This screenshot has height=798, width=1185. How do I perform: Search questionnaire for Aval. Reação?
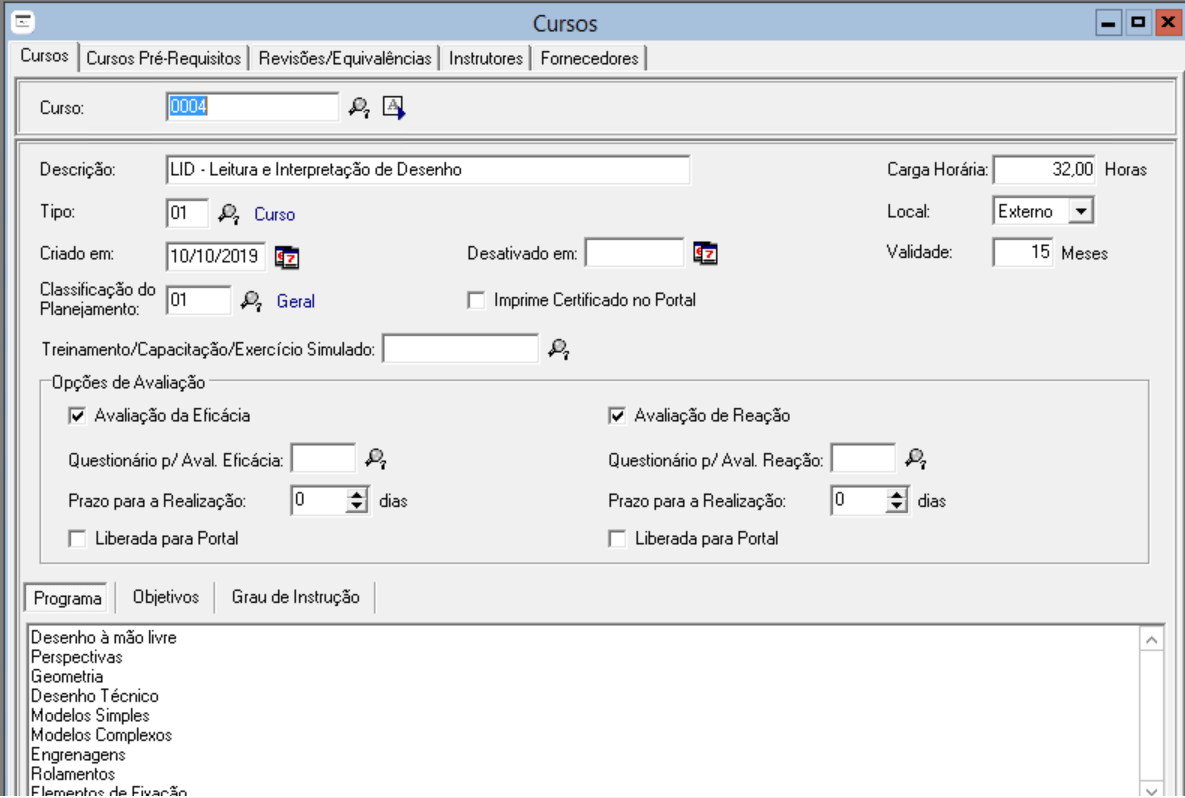(916, 459)
